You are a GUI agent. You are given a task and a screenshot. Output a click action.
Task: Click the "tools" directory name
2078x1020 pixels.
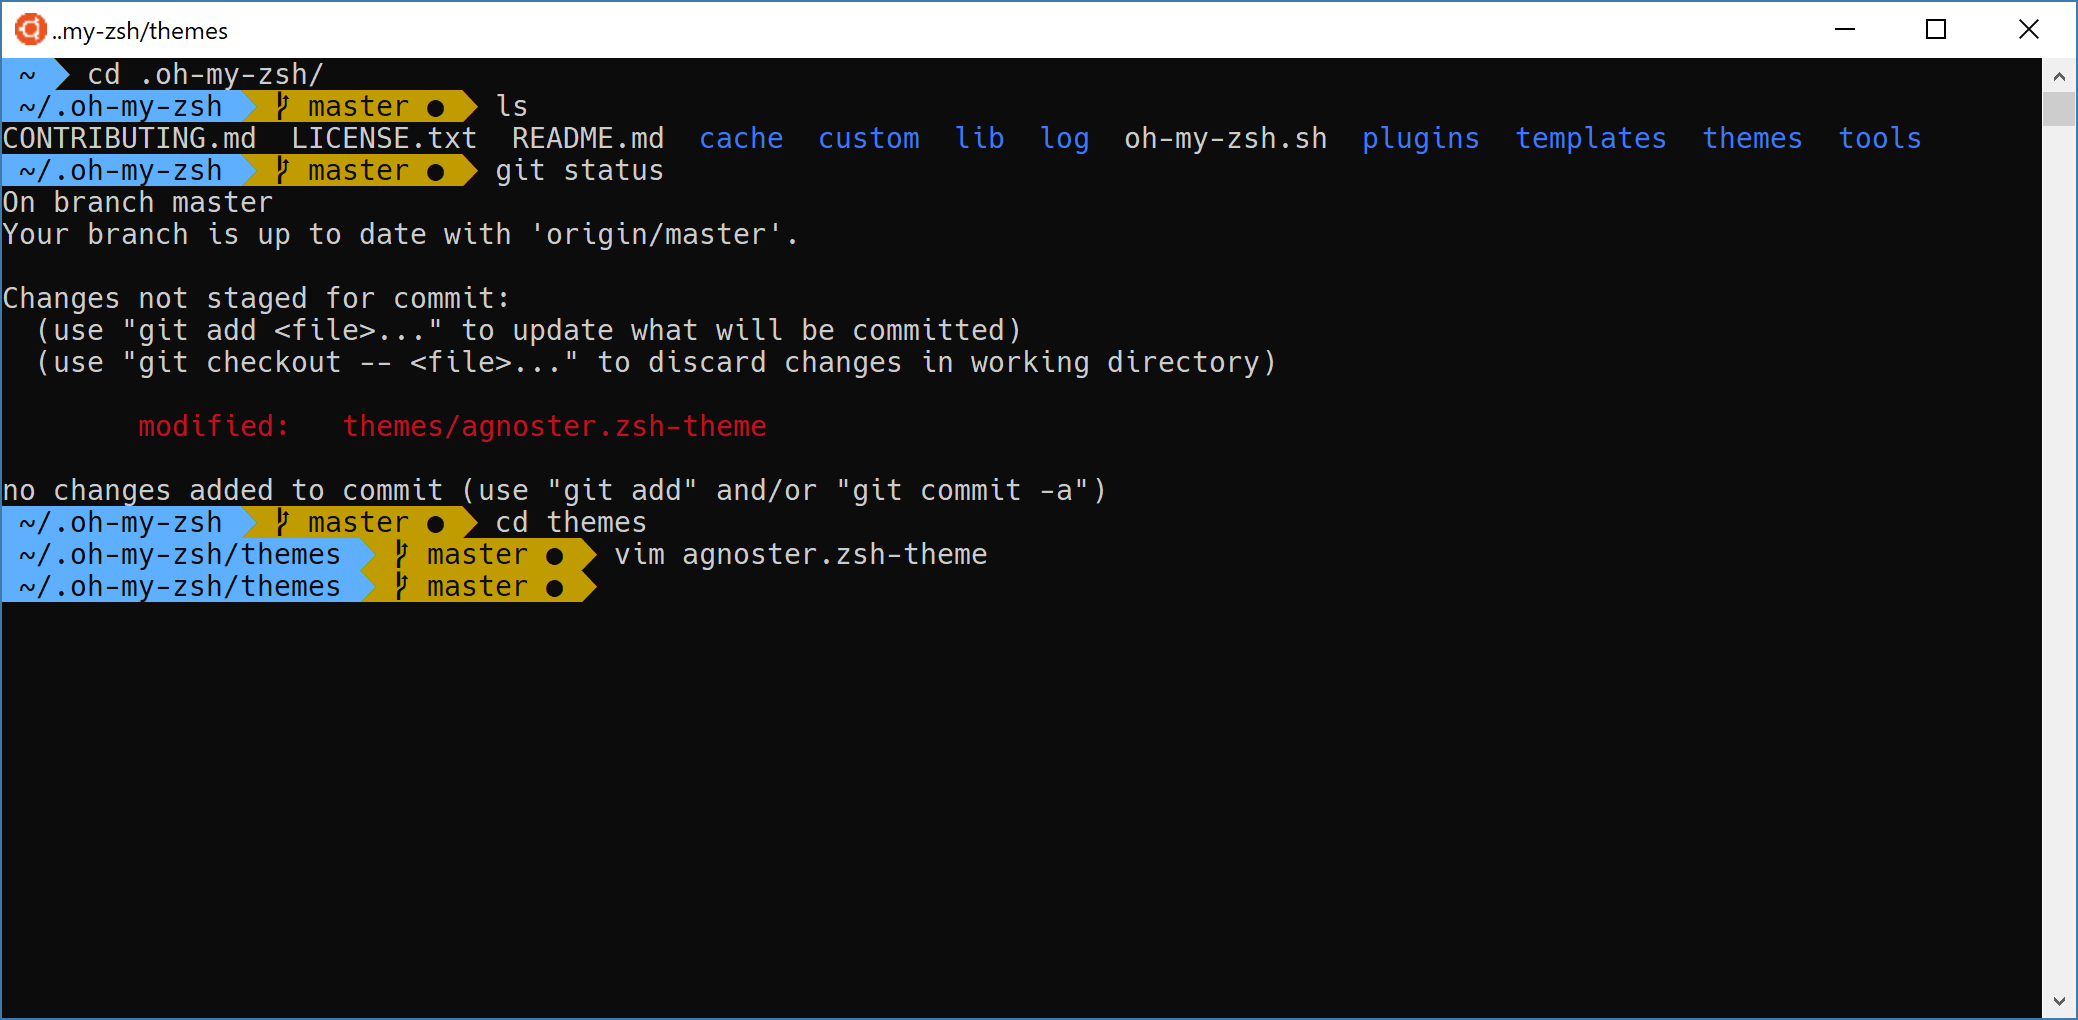[1879, 139]
